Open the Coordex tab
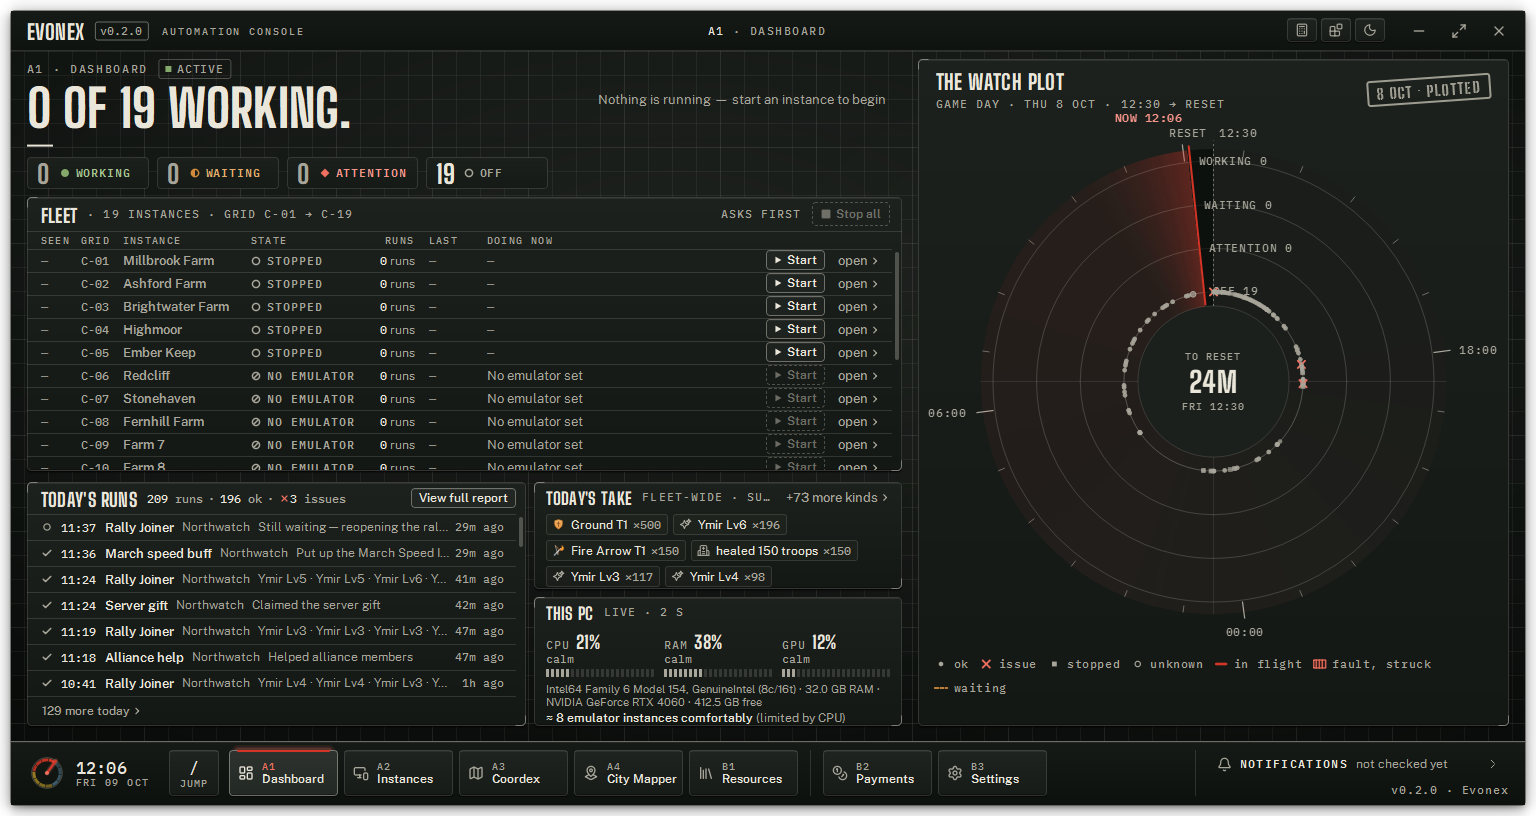The height and width of the screenshot is (816, 1536). (x=513, y=773)
